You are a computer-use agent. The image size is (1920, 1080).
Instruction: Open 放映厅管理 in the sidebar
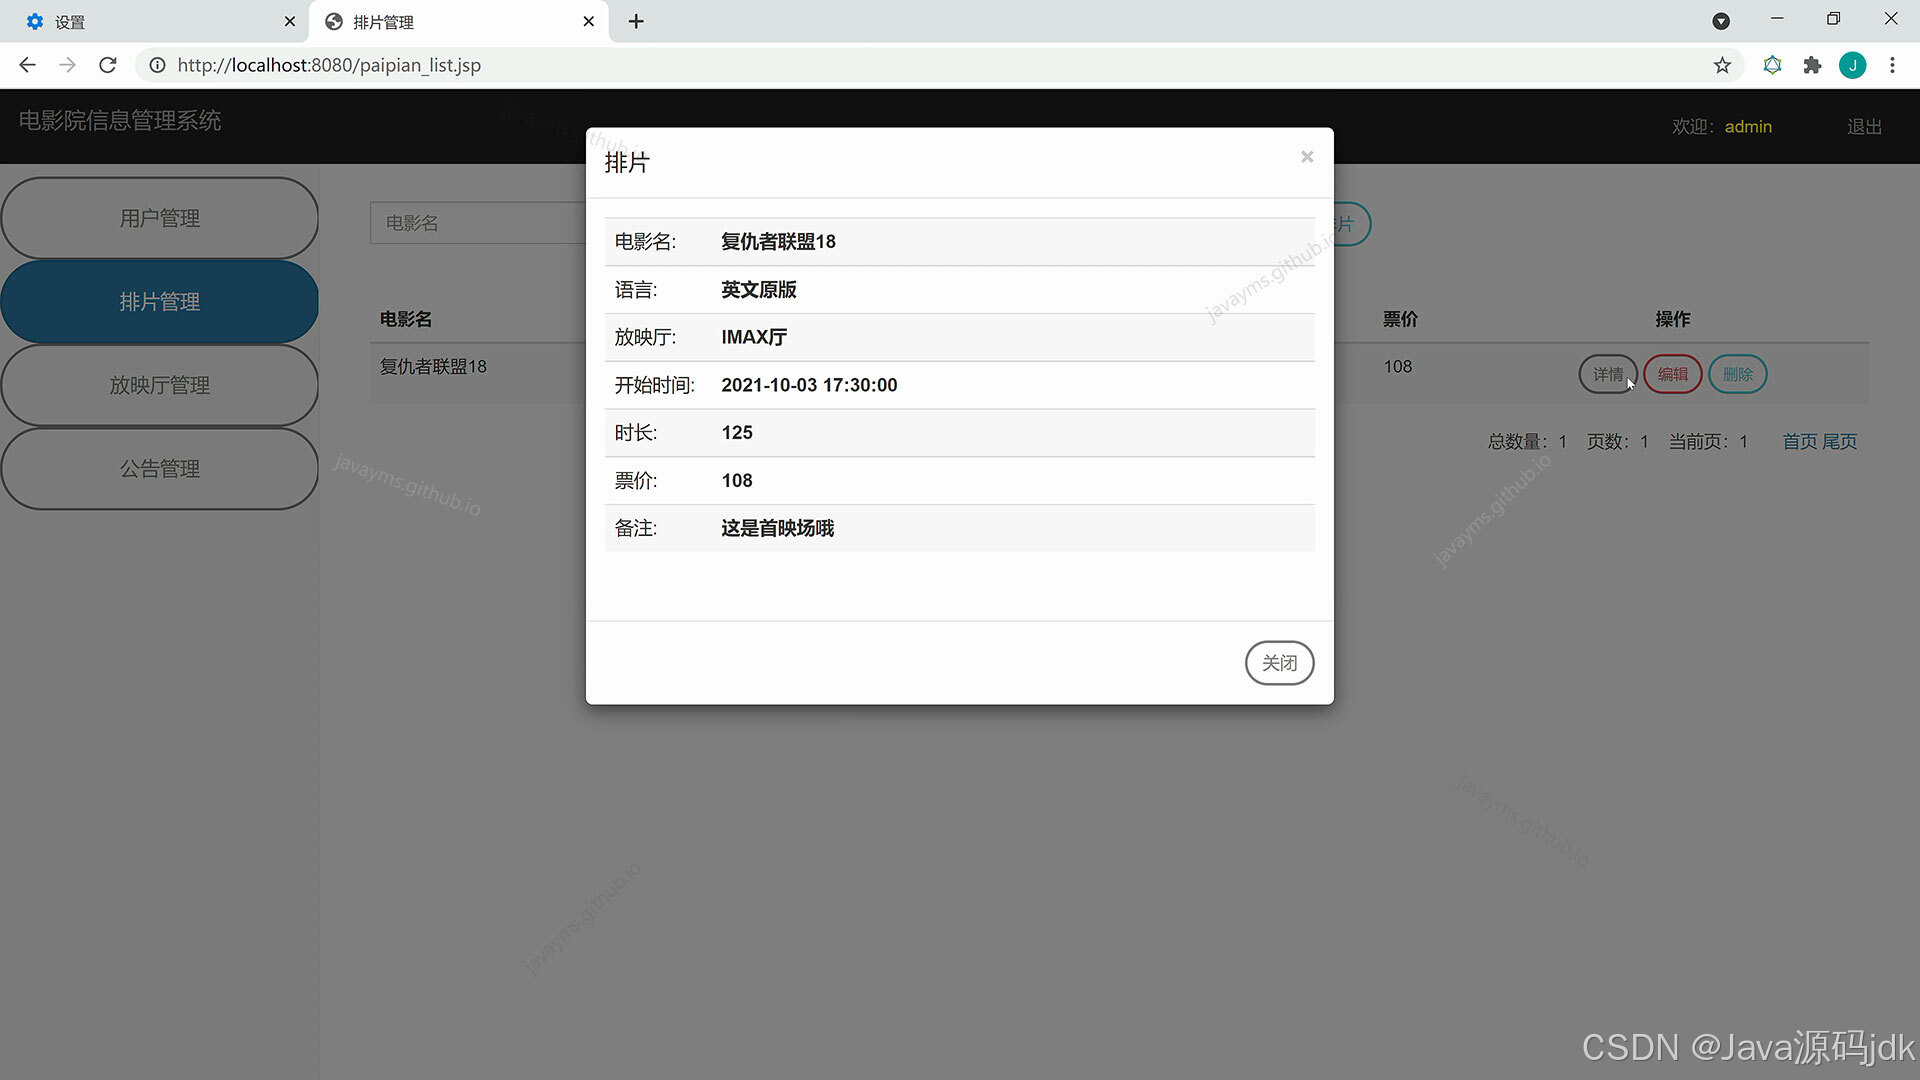click(160, 385)
